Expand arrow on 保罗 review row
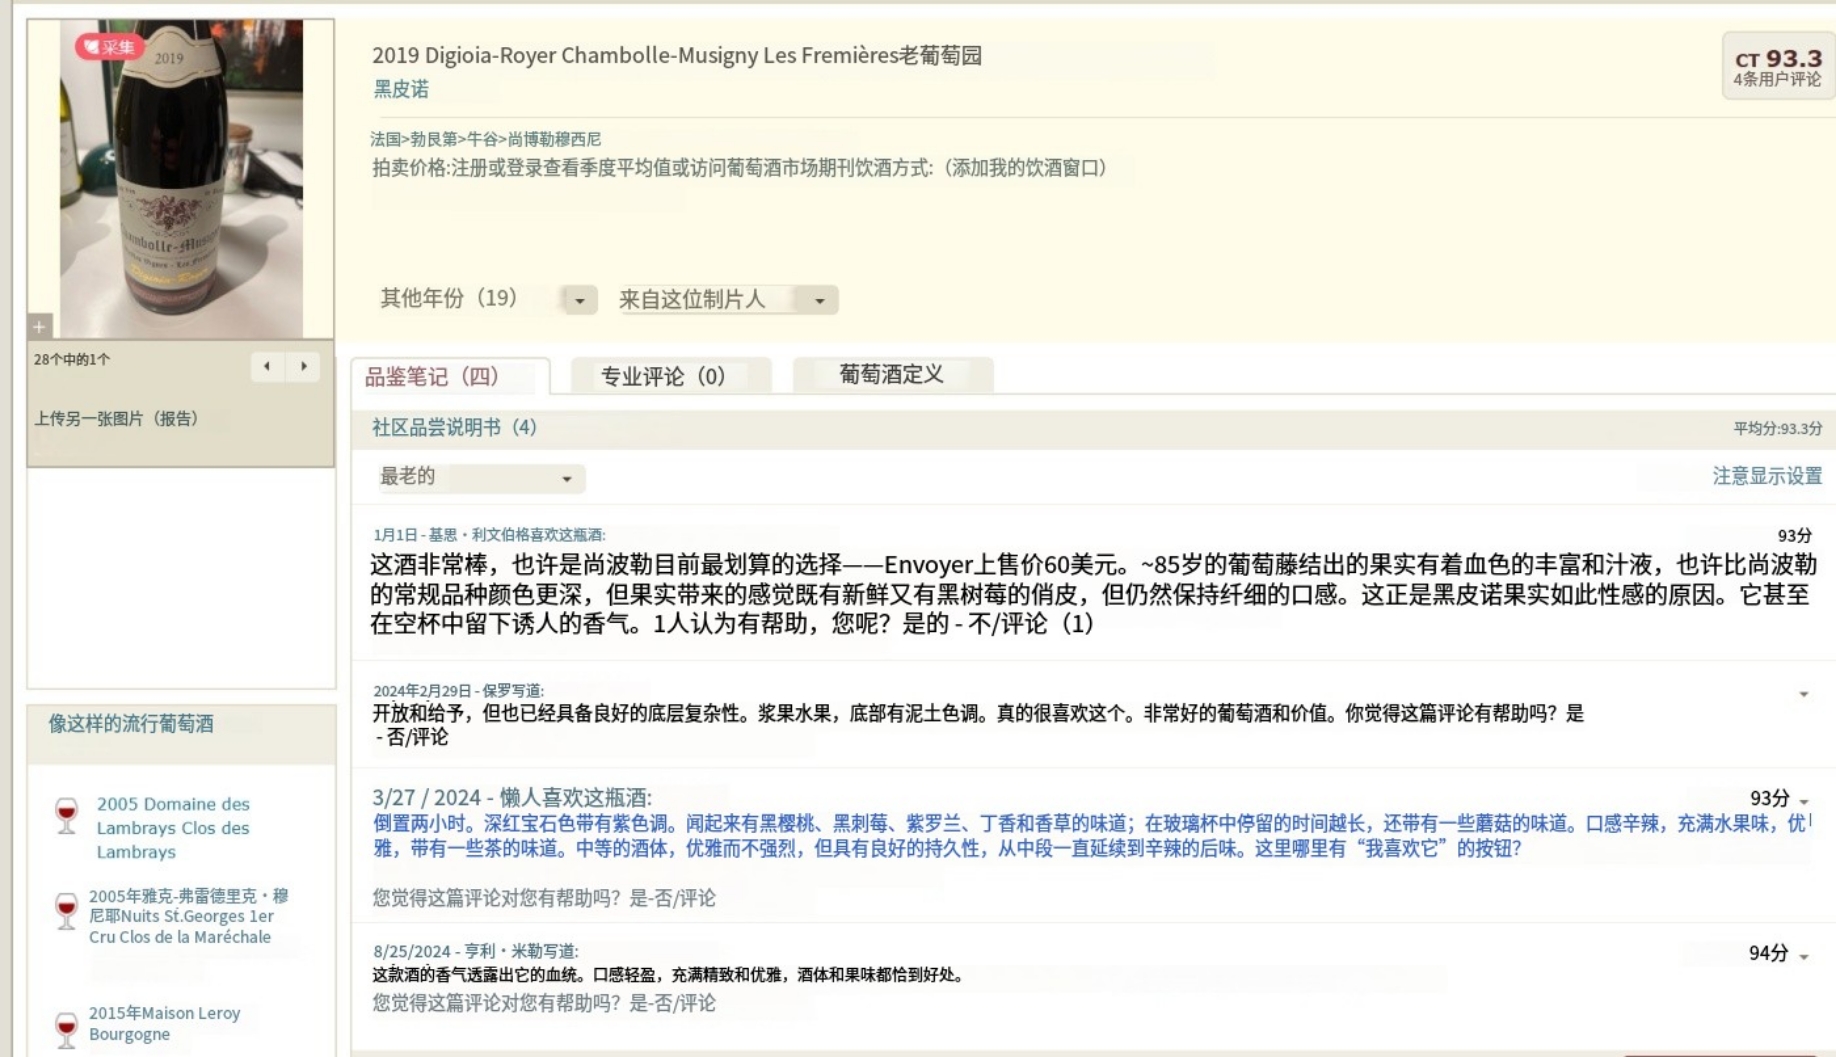This screenshot has width=1836, height=1057. point(1804,694)
